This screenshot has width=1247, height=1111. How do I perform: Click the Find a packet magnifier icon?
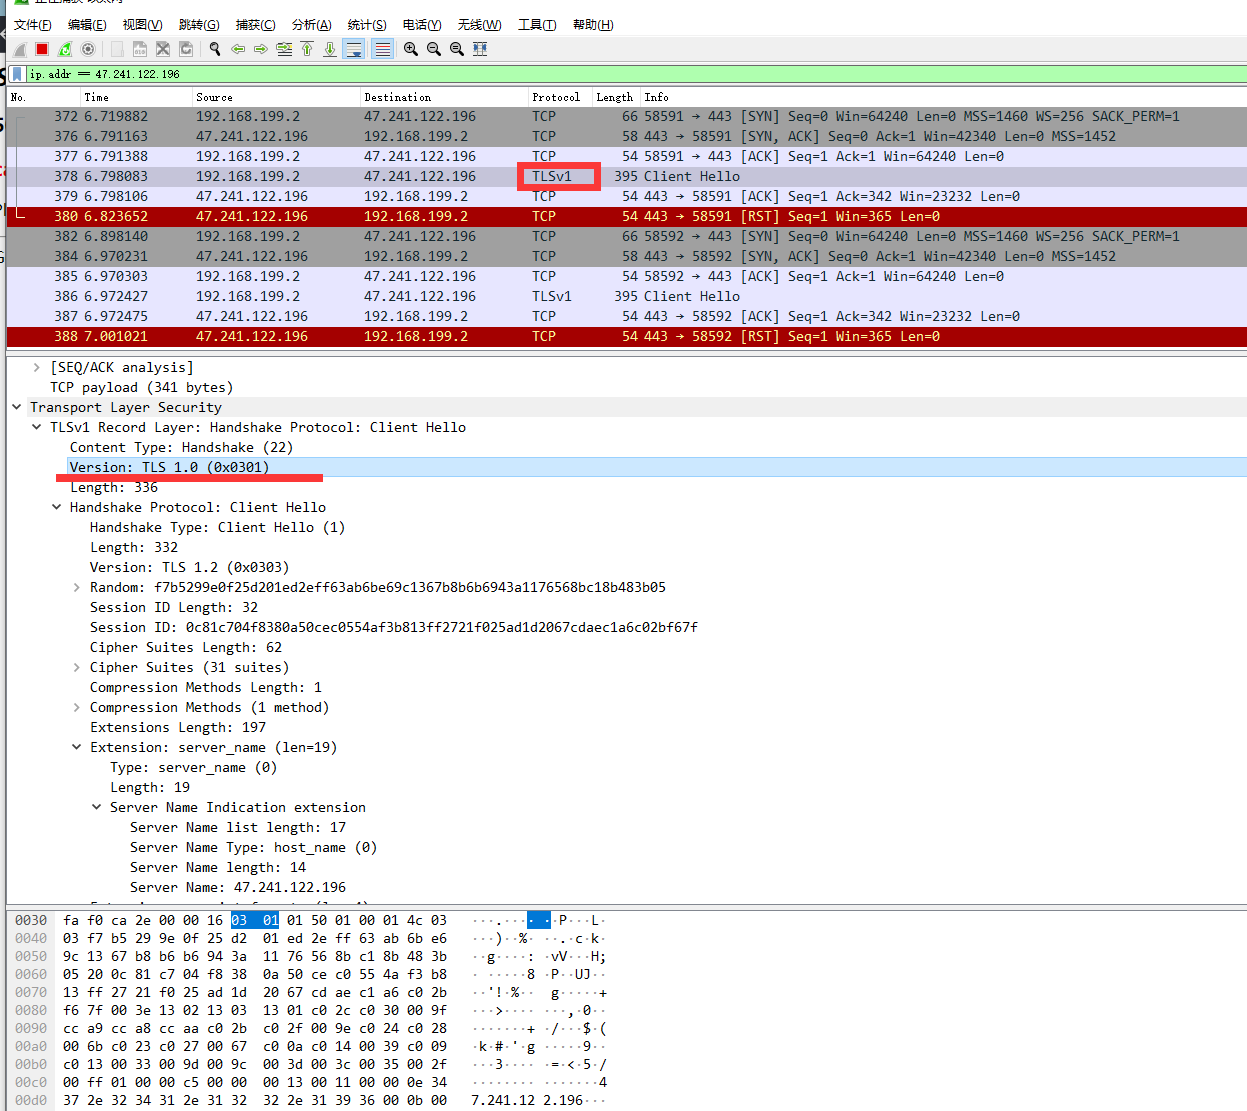214,48
